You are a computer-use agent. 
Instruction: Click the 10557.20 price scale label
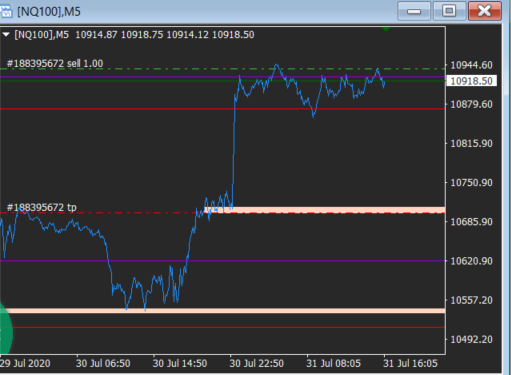[x=471, y=300]
